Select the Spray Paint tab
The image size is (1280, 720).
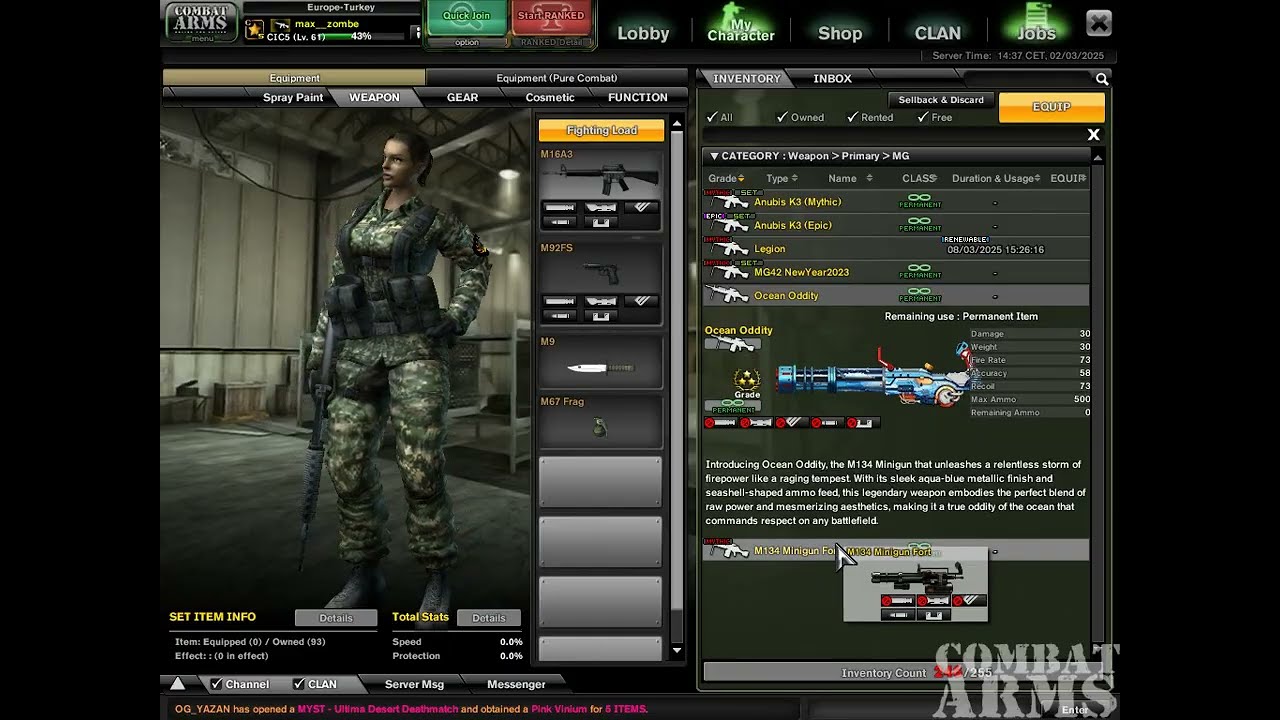click(293, 97)
